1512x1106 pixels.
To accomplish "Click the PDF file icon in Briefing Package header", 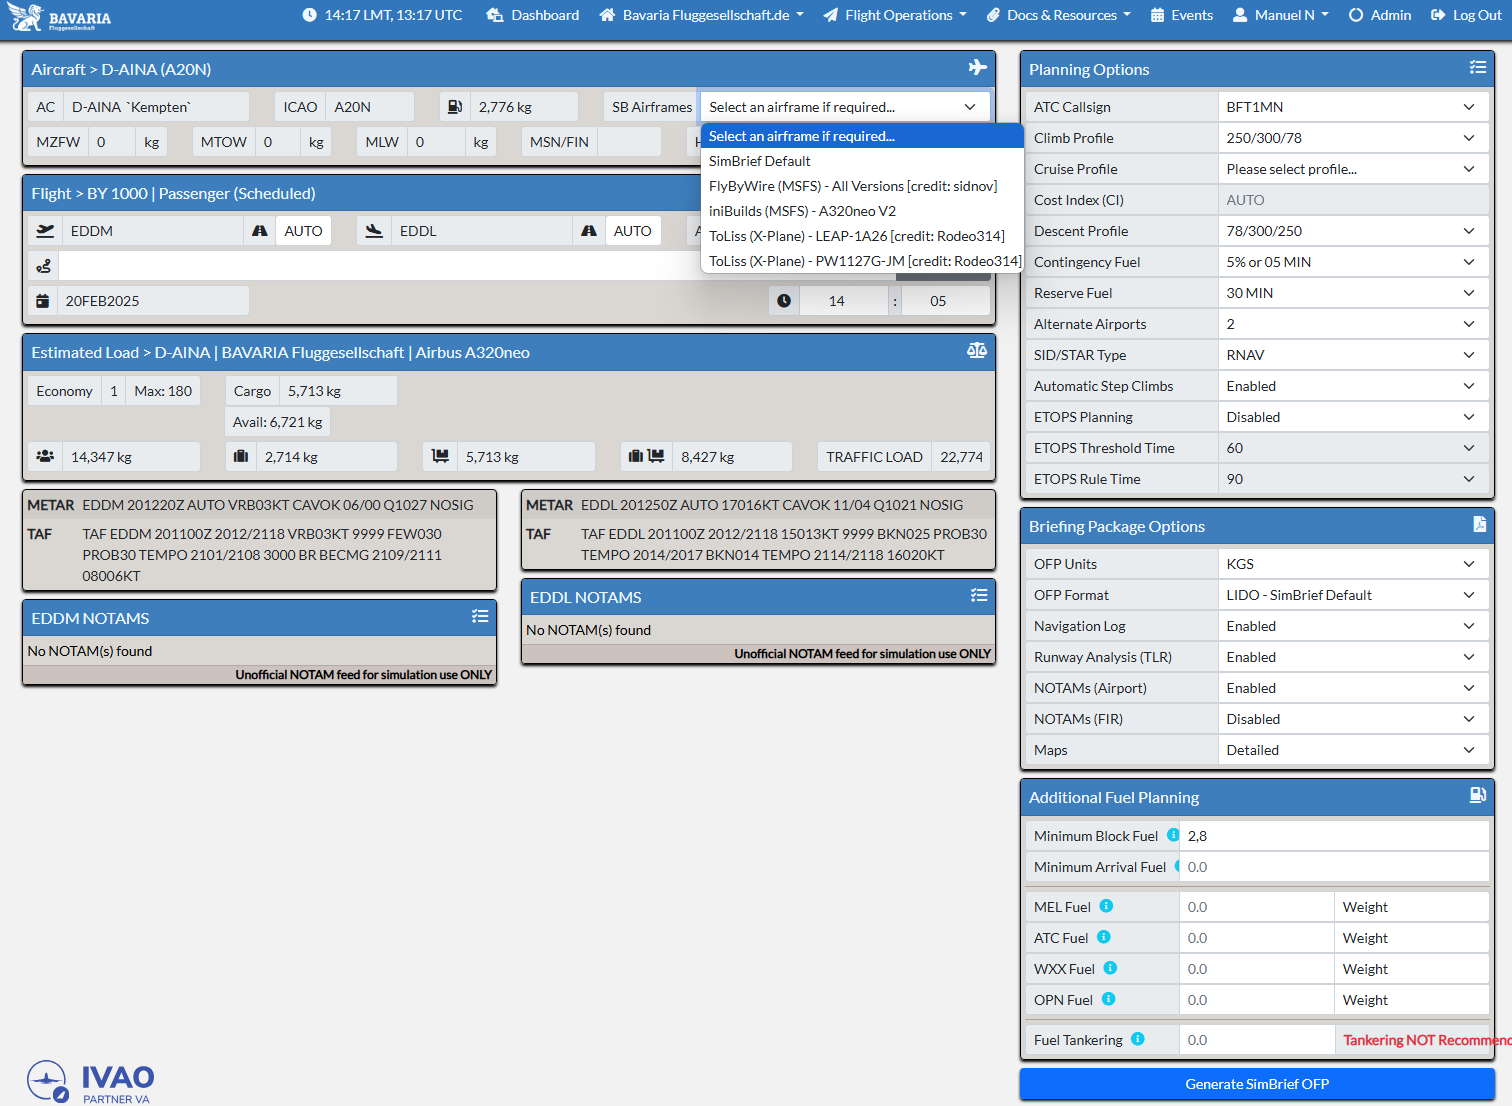I will (1479, 524).
